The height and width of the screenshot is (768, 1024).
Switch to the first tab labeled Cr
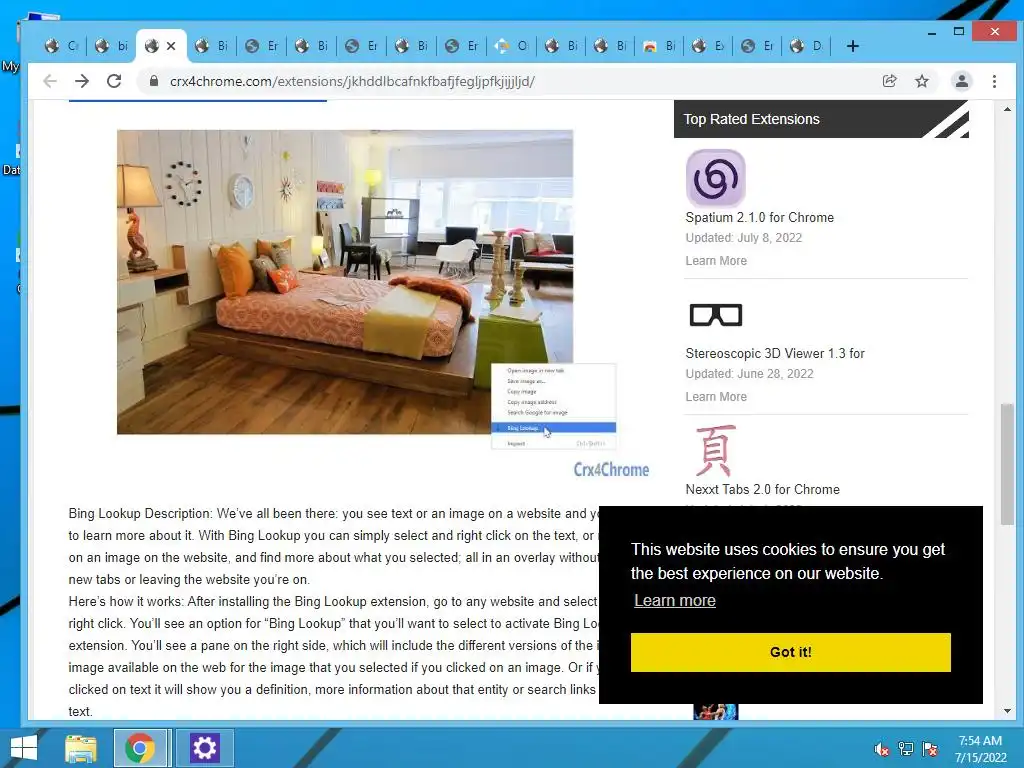tap(62, 46)
